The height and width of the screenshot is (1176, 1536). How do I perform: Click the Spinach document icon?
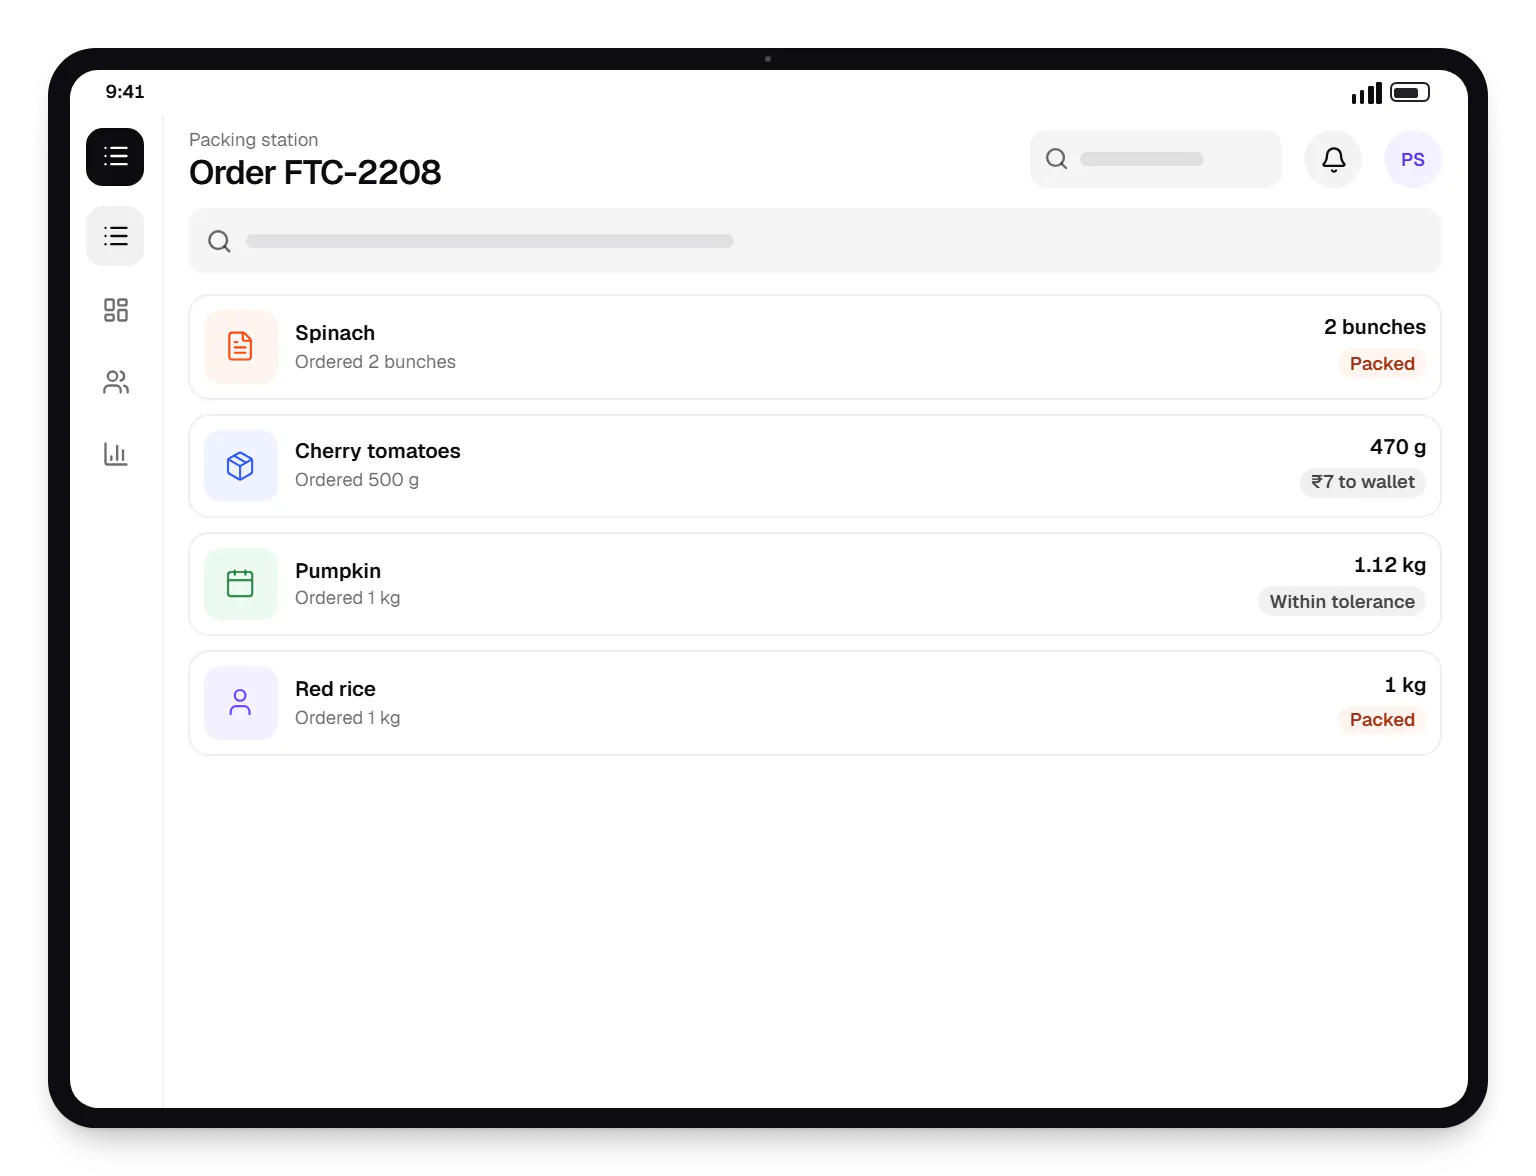point(241,347)
